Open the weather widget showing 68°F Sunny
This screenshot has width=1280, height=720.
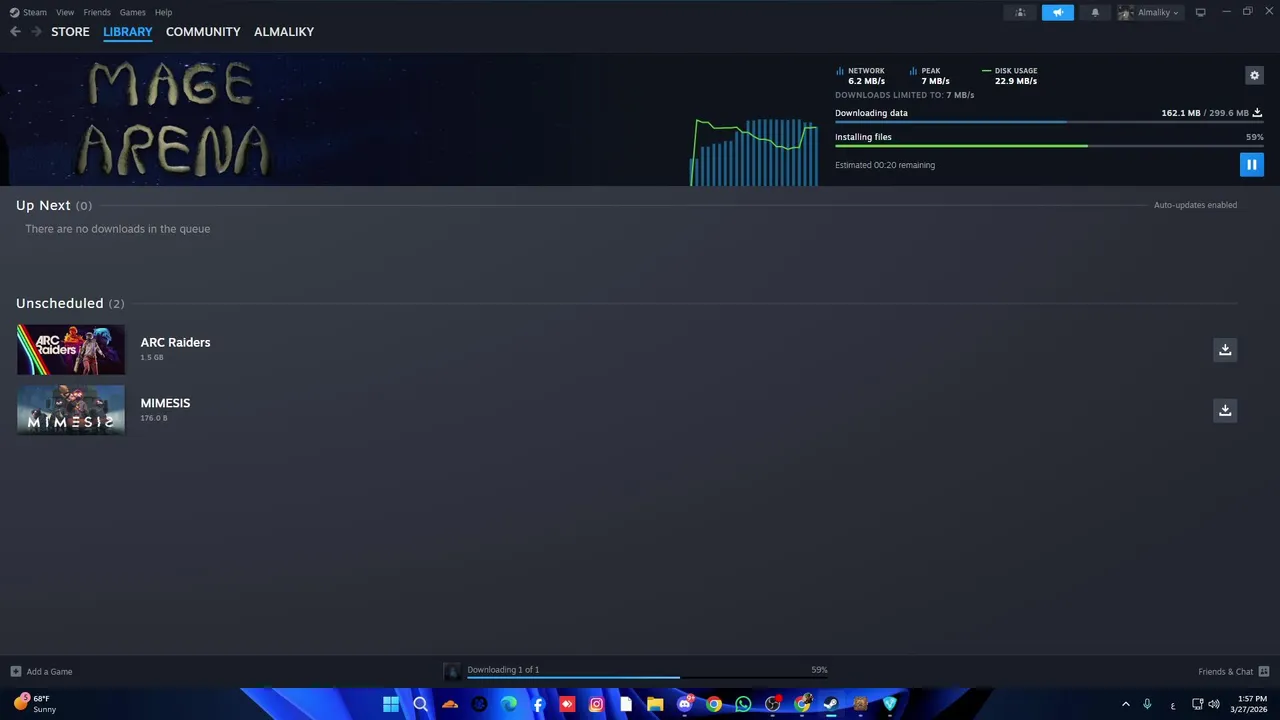tap(34, 704)
